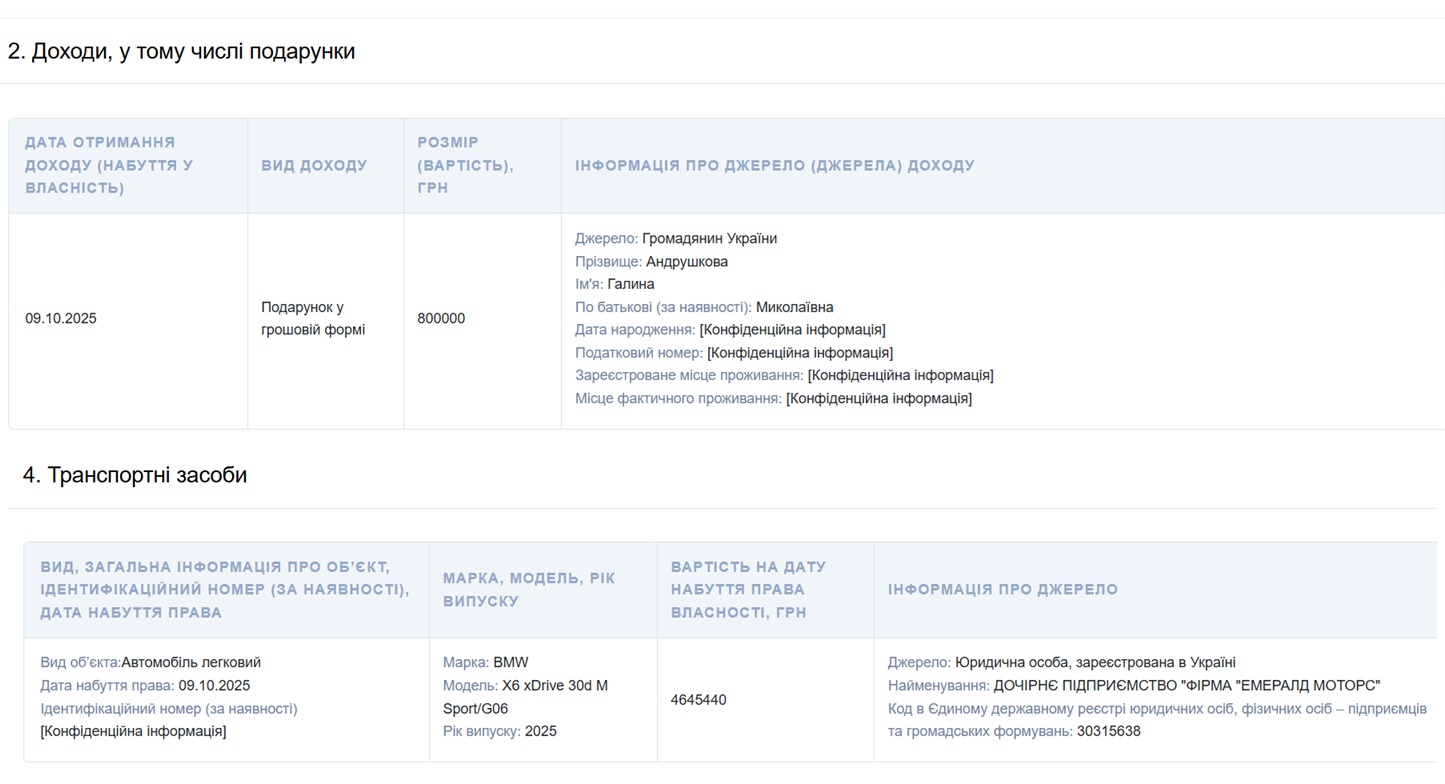Click the section heading about income and gifts
The height and width of the screenshot is (784, 1445).
point(181,51)
